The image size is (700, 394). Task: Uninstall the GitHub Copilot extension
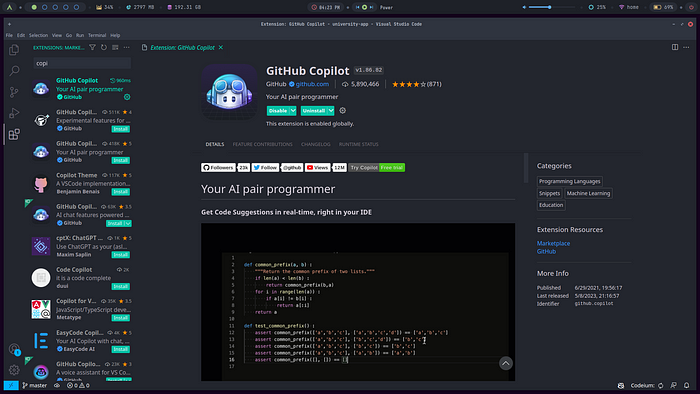pyautogui.click(x=314, y=111)
